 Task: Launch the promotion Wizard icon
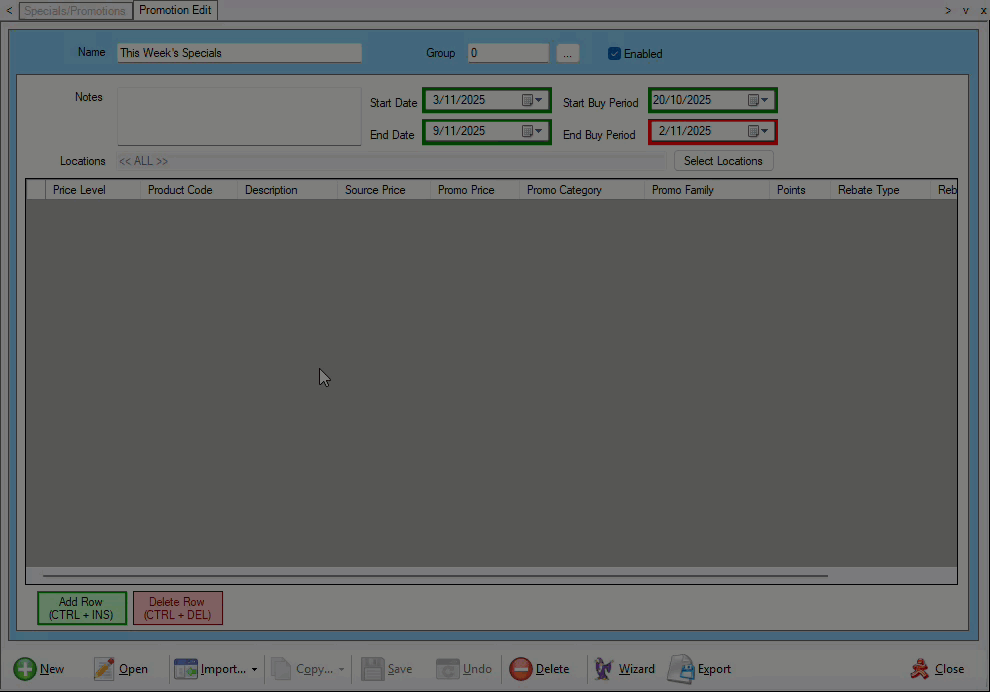pyautogui.click(x=604, y=669)
